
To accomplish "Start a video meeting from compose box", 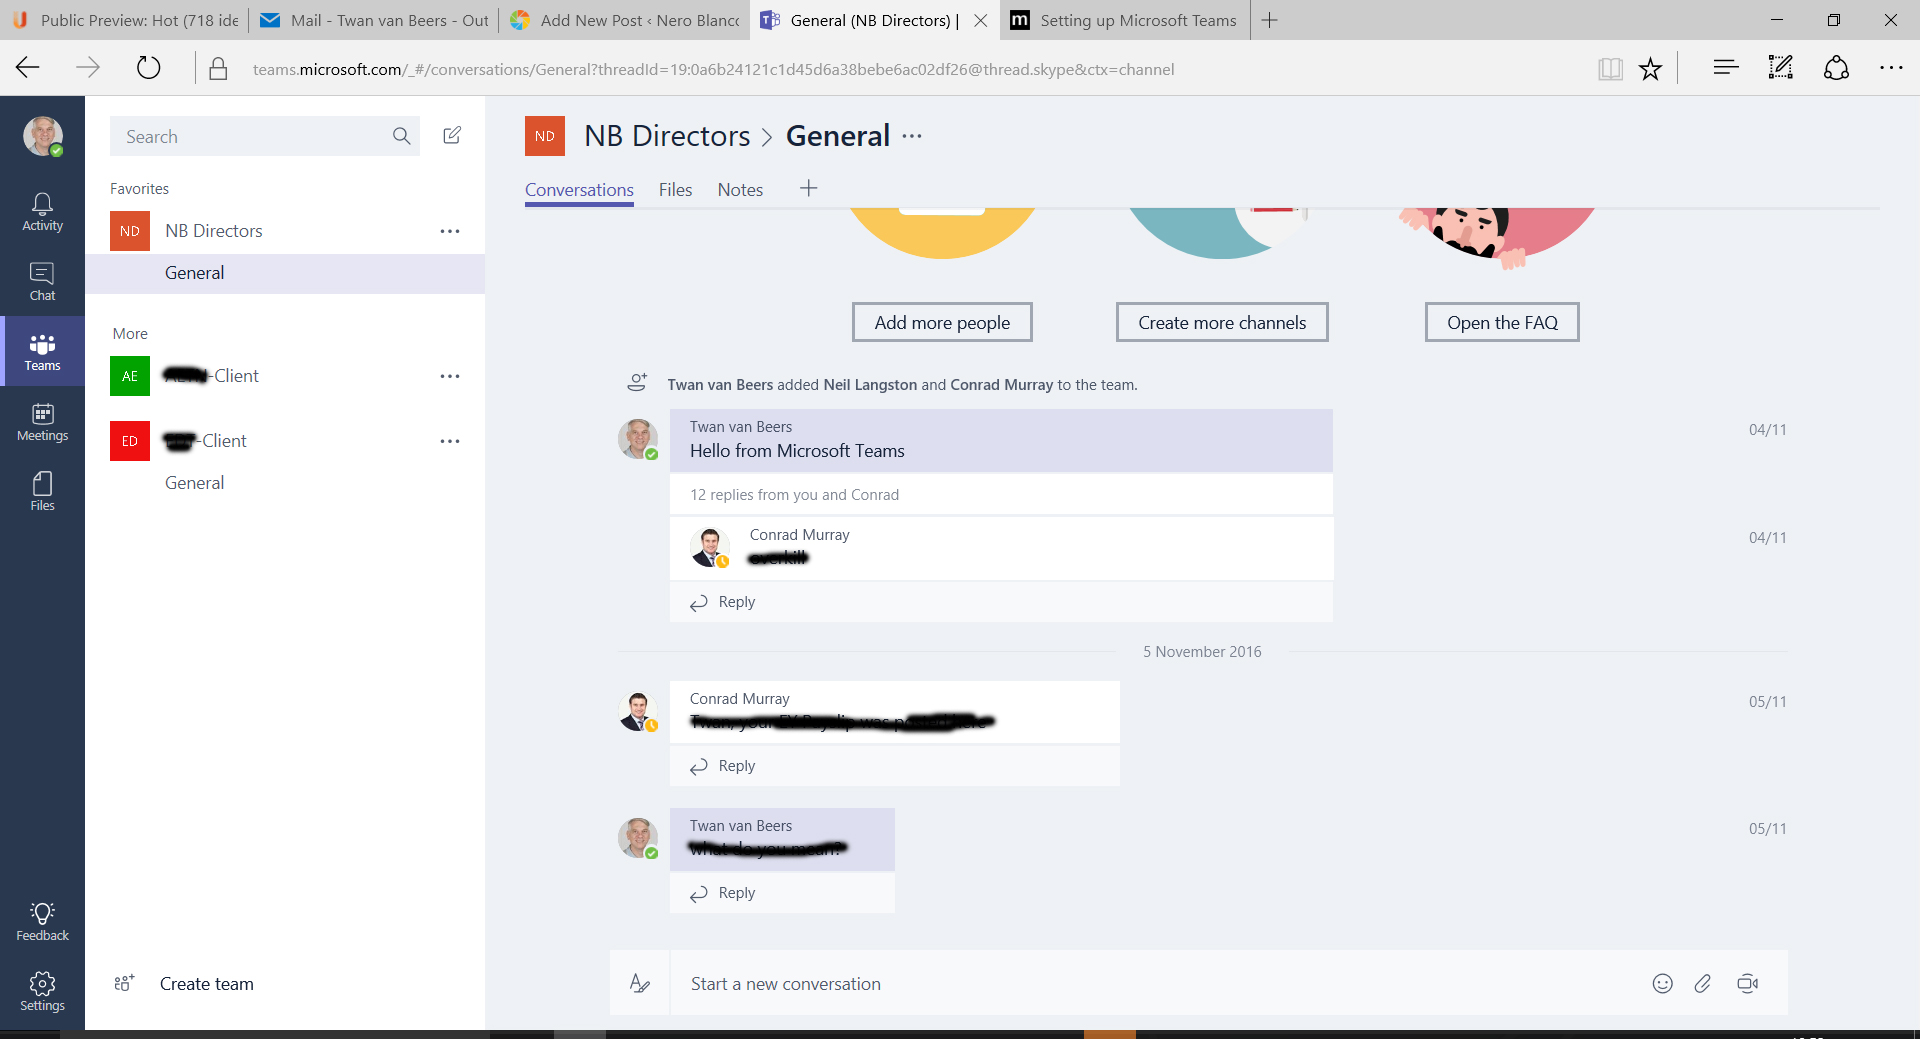I will 1747,984.
